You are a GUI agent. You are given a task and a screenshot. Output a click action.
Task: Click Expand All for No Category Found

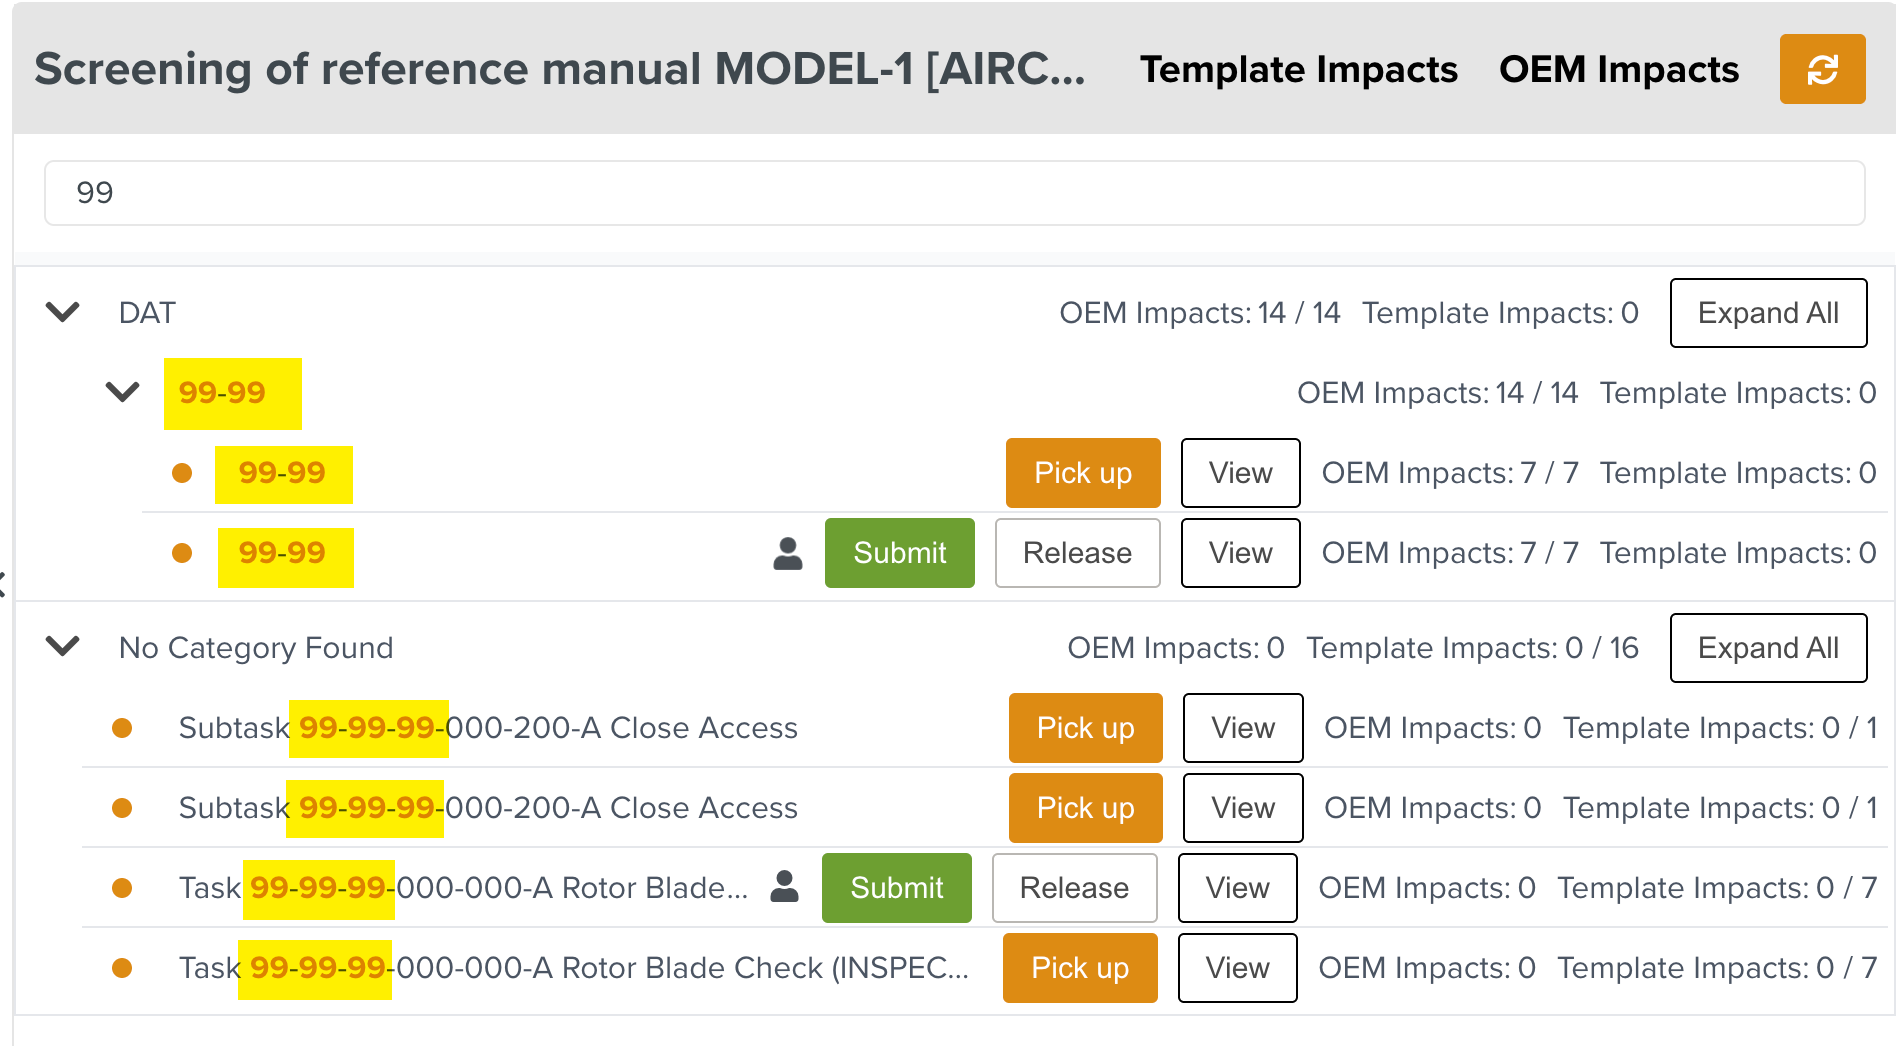1768,648
